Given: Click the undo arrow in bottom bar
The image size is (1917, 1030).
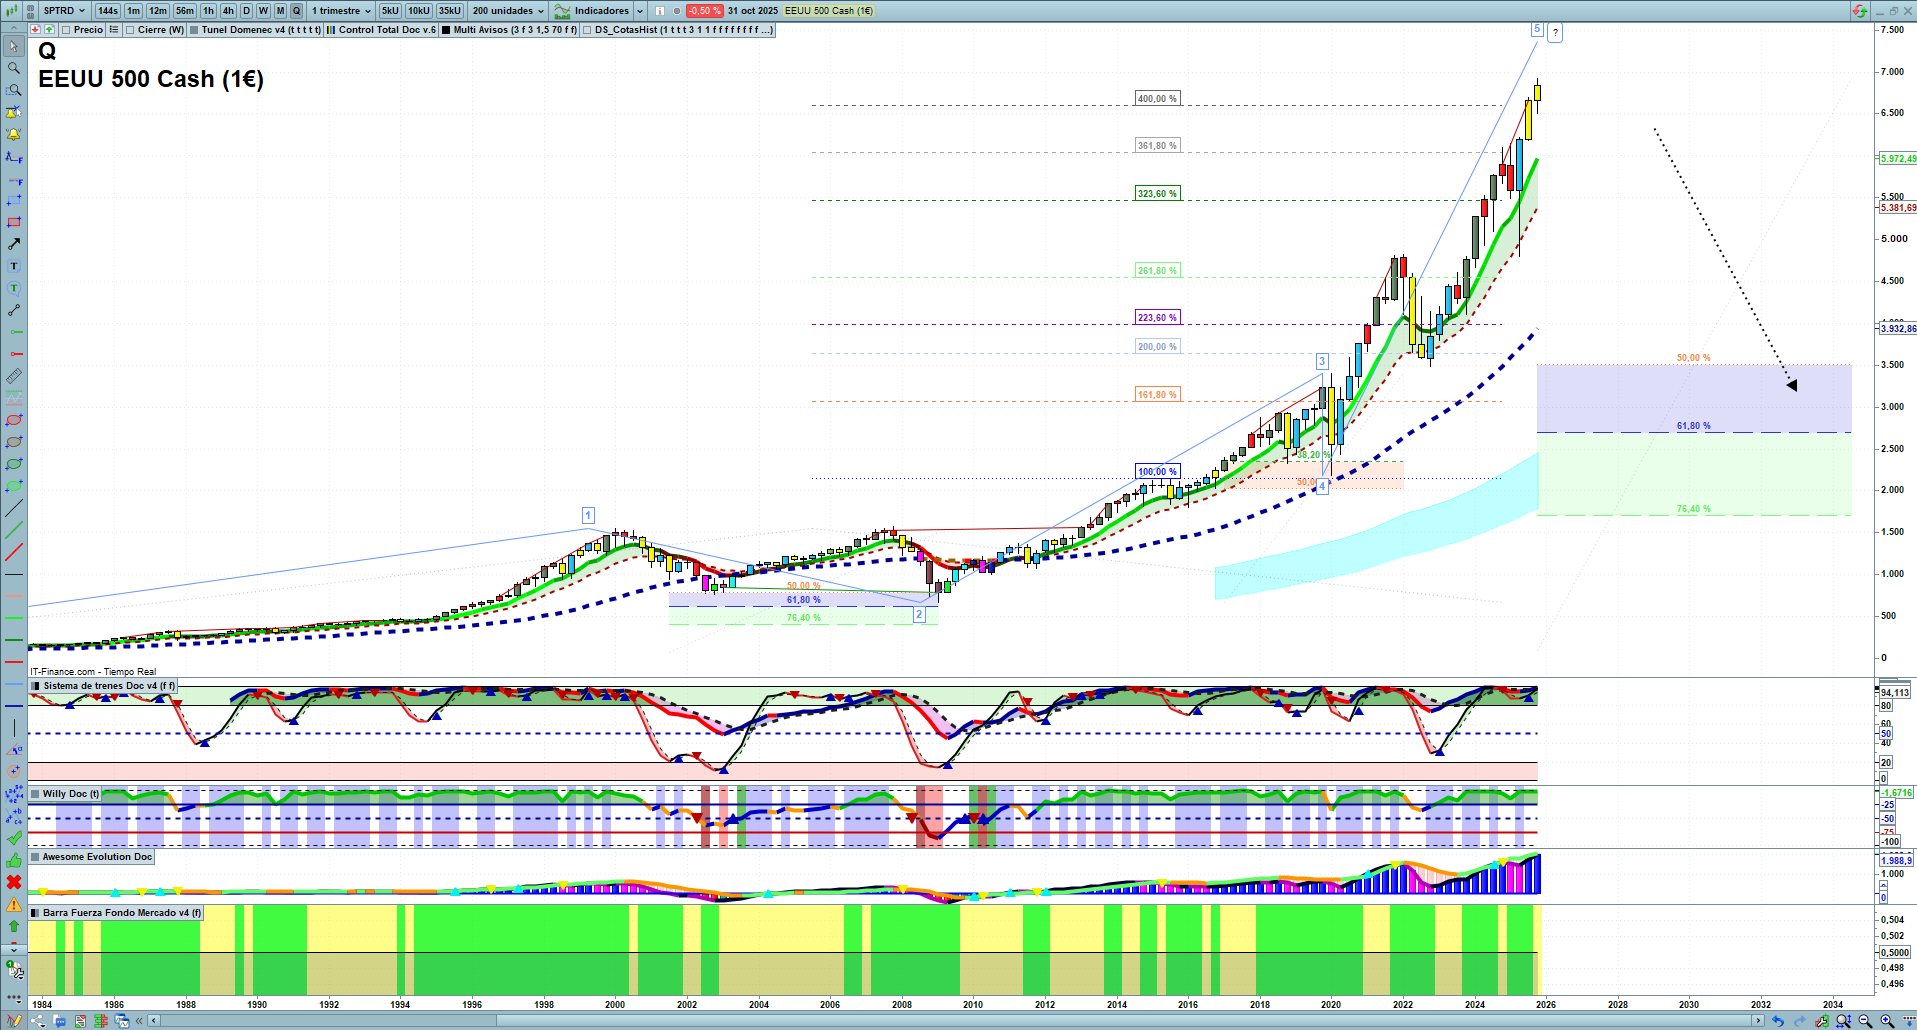Looking at the screenshot, I should (x=1777, y=1021).
